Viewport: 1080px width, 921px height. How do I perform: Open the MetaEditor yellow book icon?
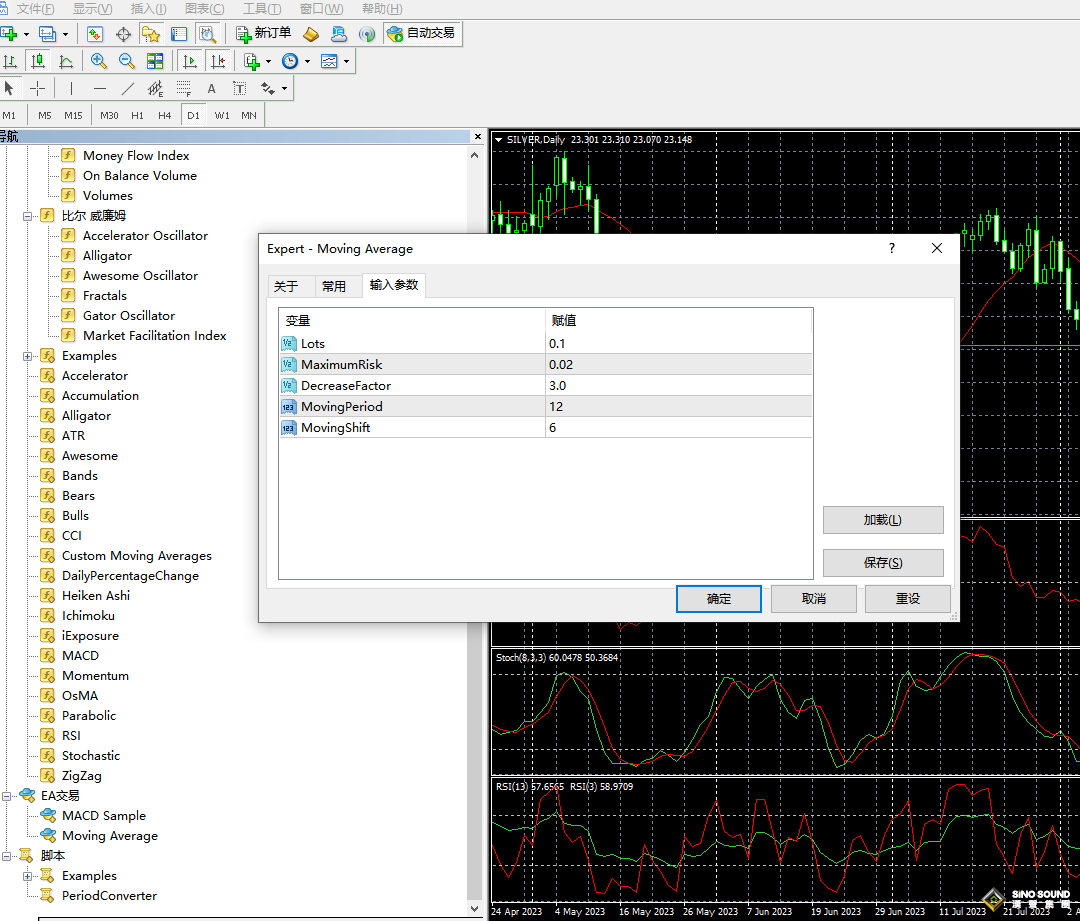311,34
